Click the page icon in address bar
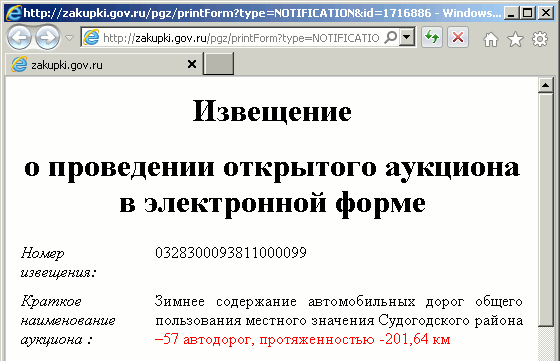The image size is (560, 361). pyautogui.click(x=91, y=37)
